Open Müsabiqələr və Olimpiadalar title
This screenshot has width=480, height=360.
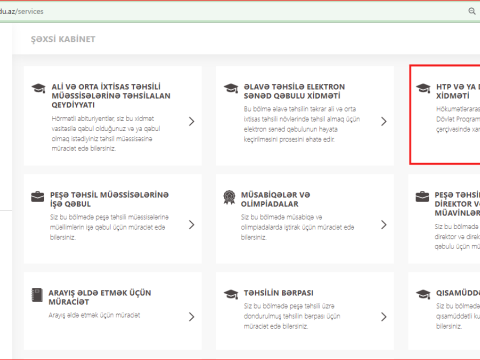tap(275, 199)
